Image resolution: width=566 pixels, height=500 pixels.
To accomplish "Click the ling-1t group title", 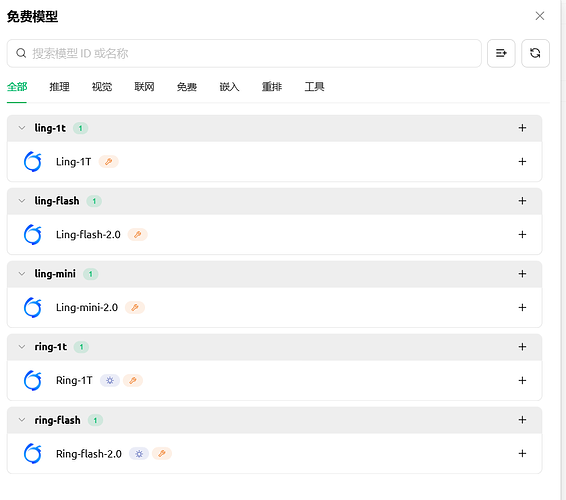I will [50, 128].
